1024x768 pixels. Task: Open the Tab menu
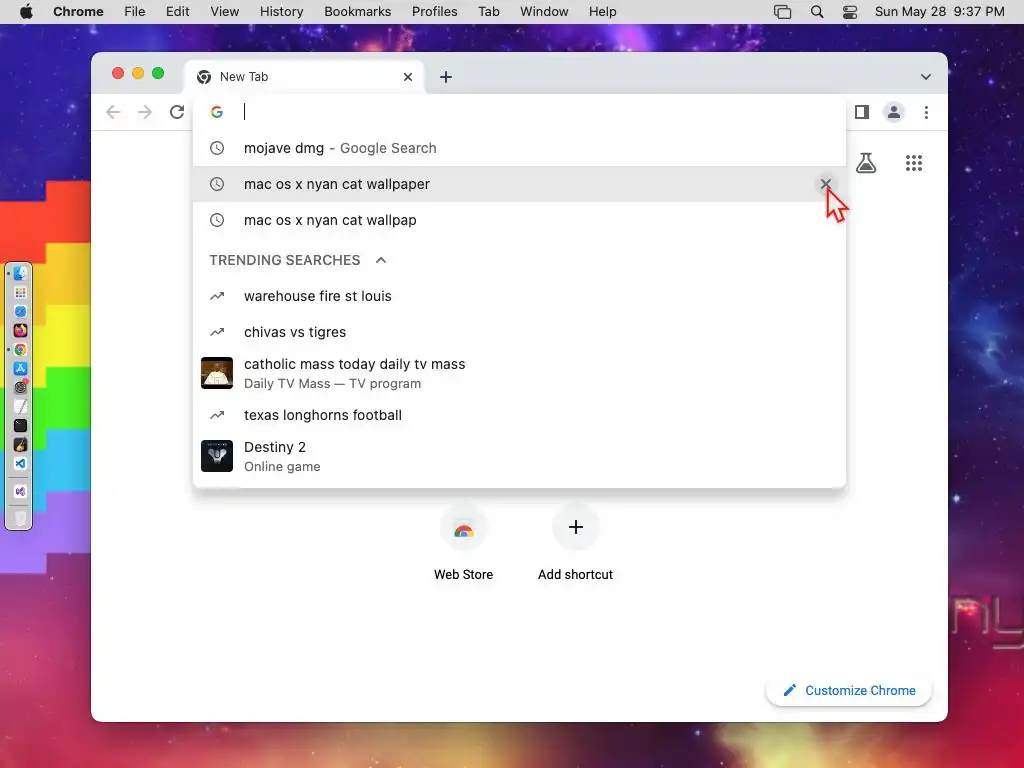coord(488,12)
